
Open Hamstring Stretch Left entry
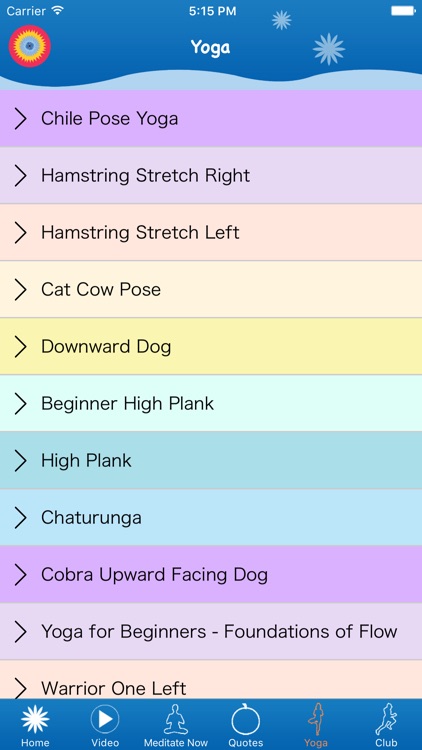pyautogui.click(x=211, y=232)
